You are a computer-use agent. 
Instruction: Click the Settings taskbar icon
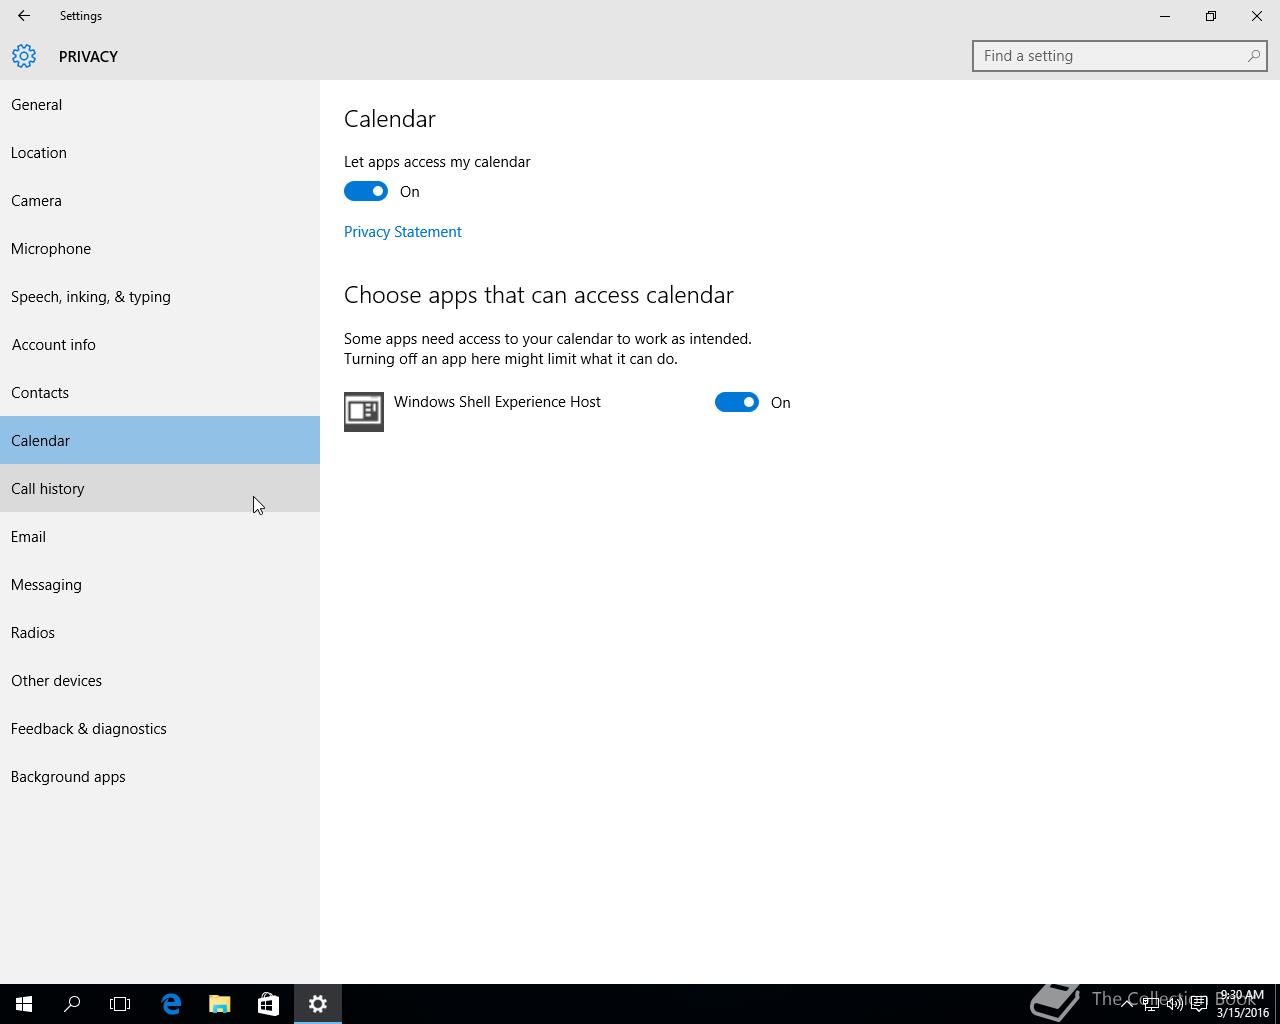[318, 1004]
